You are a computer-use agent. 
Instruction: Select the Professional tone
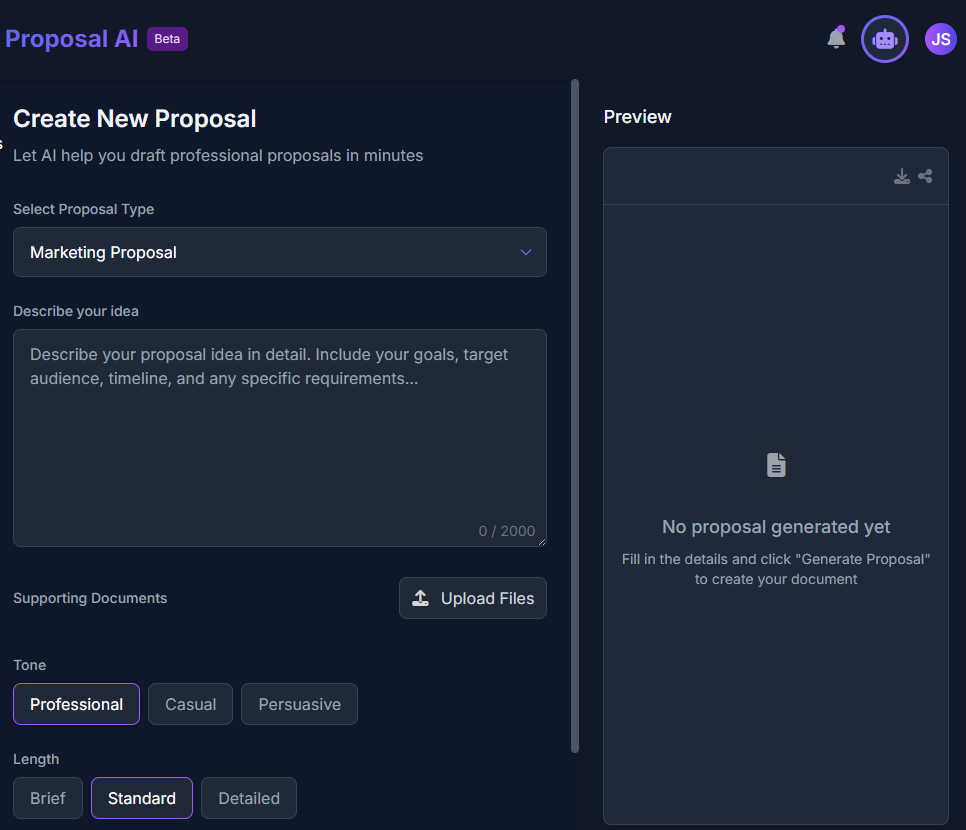(x=76, y=704)
